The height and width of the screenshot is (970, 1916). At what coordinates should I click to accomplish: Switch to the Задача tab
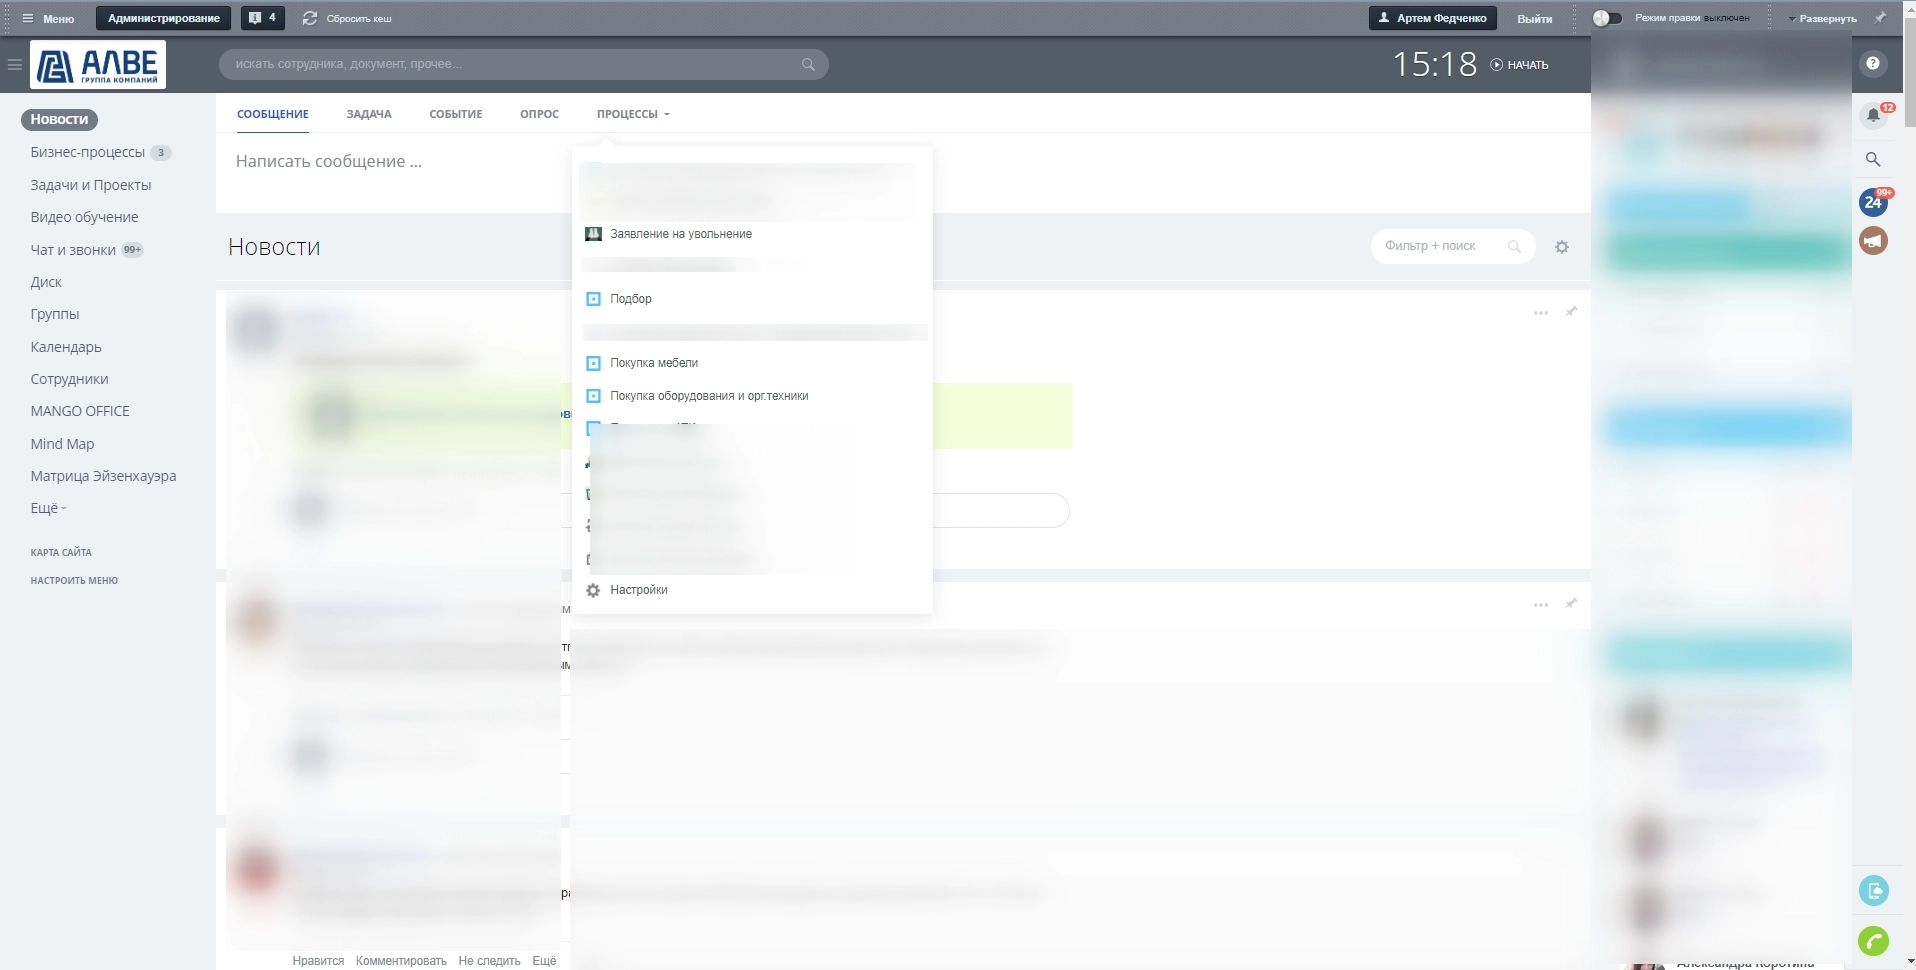368,114
